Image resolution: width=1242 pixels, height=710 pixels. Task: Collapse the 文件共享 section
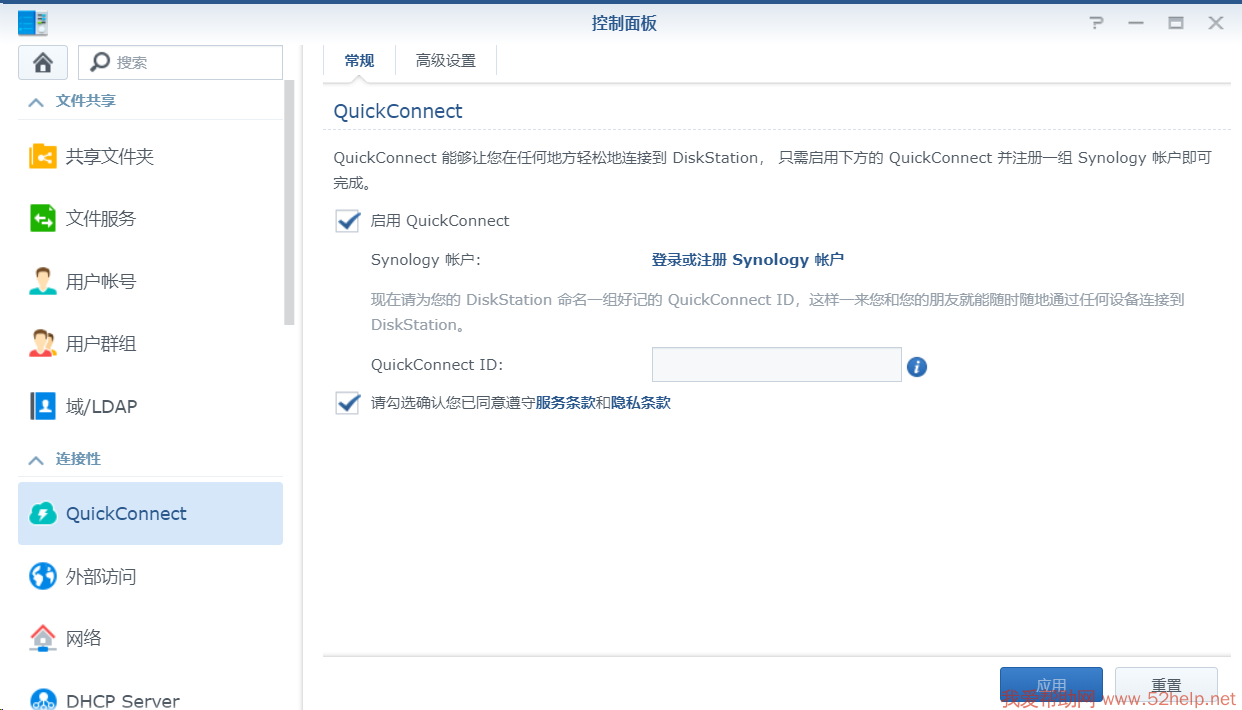tap(37, 102)
